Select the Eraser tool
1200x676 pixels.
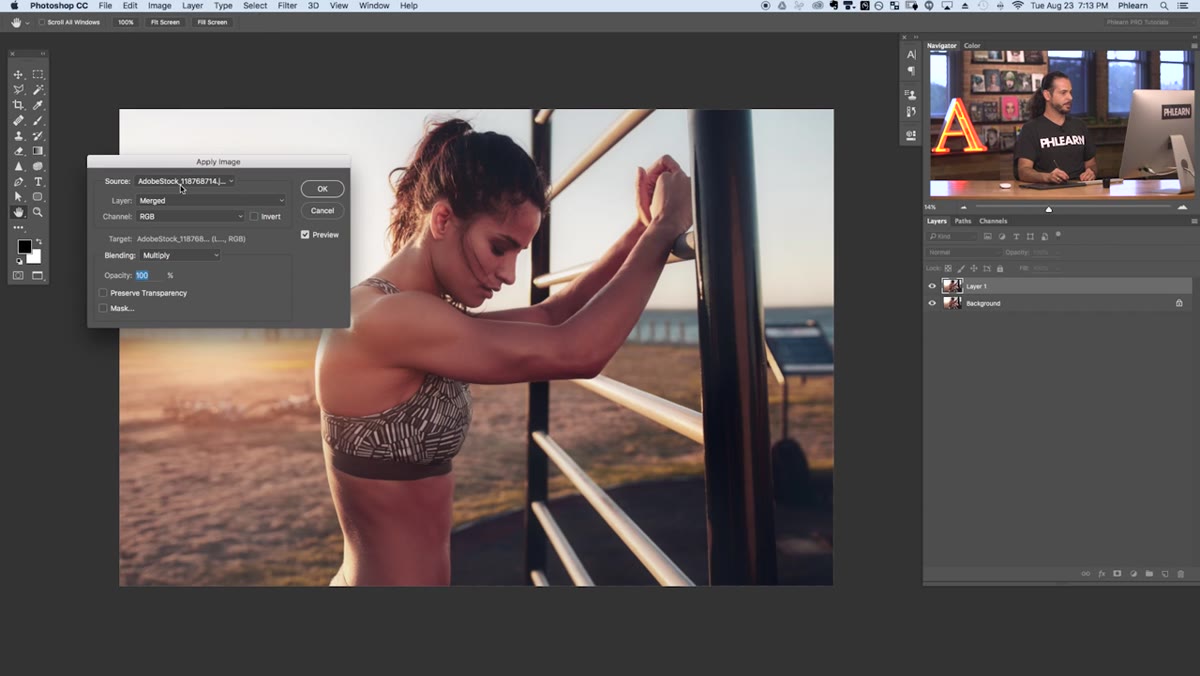tap(18, 151)
